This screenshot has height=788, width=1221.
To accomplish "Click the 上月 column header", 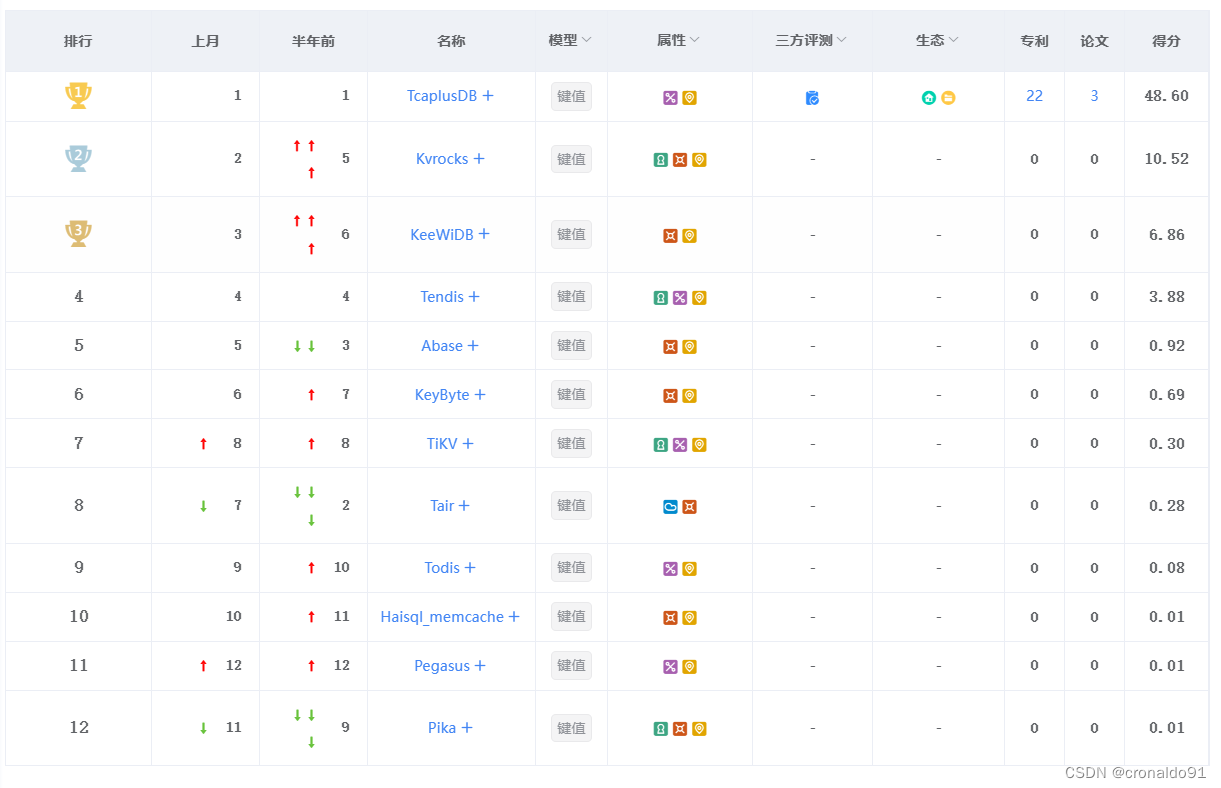I will (x=205, y=41).
